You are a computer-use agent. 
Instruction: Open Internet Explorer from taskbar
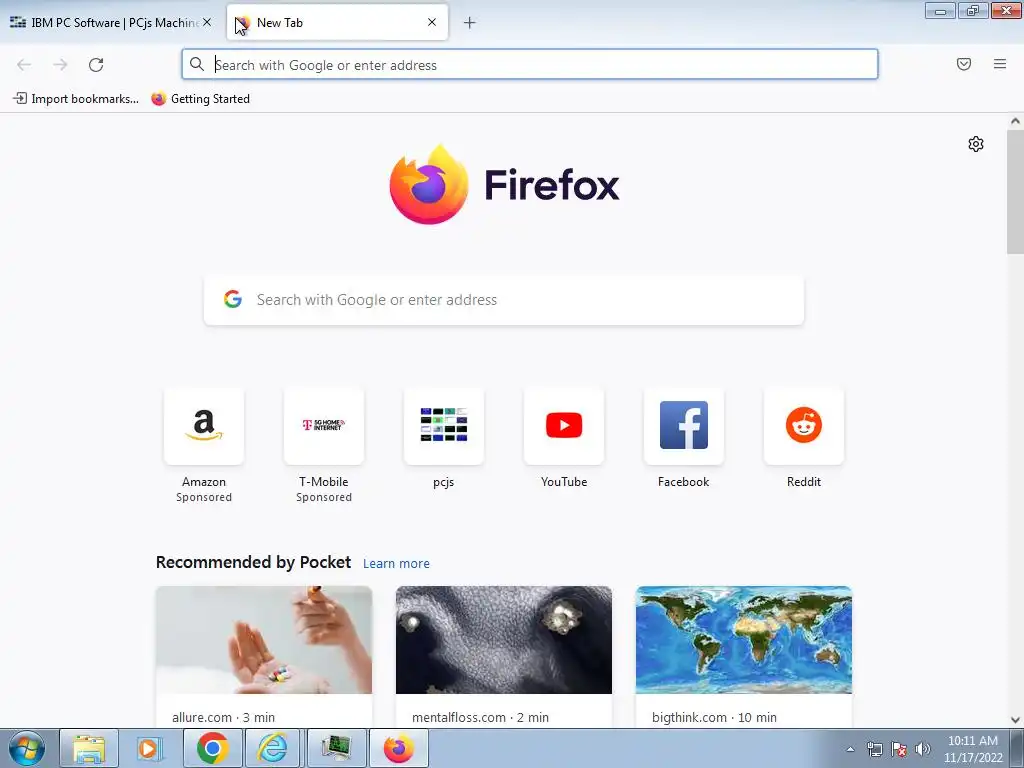point(274,748)
